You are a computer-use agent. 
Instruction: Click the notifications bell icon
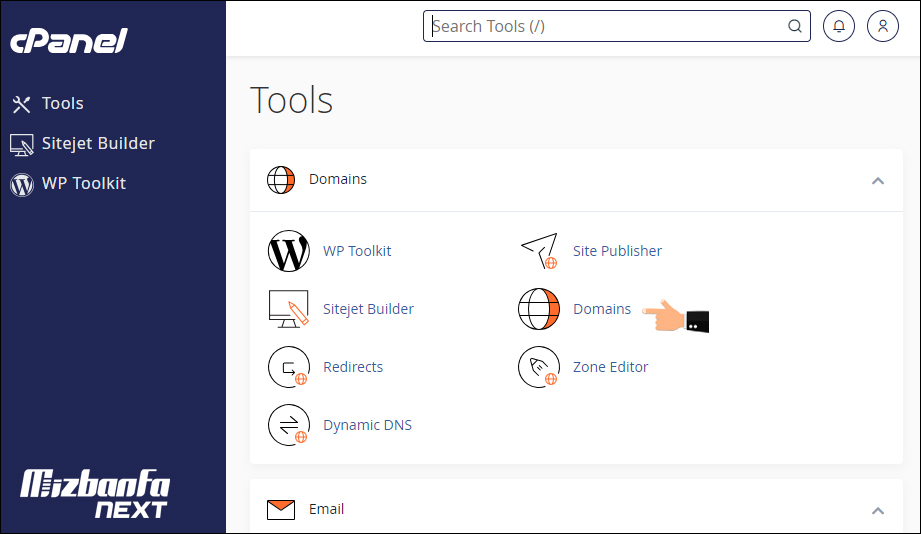839,26
